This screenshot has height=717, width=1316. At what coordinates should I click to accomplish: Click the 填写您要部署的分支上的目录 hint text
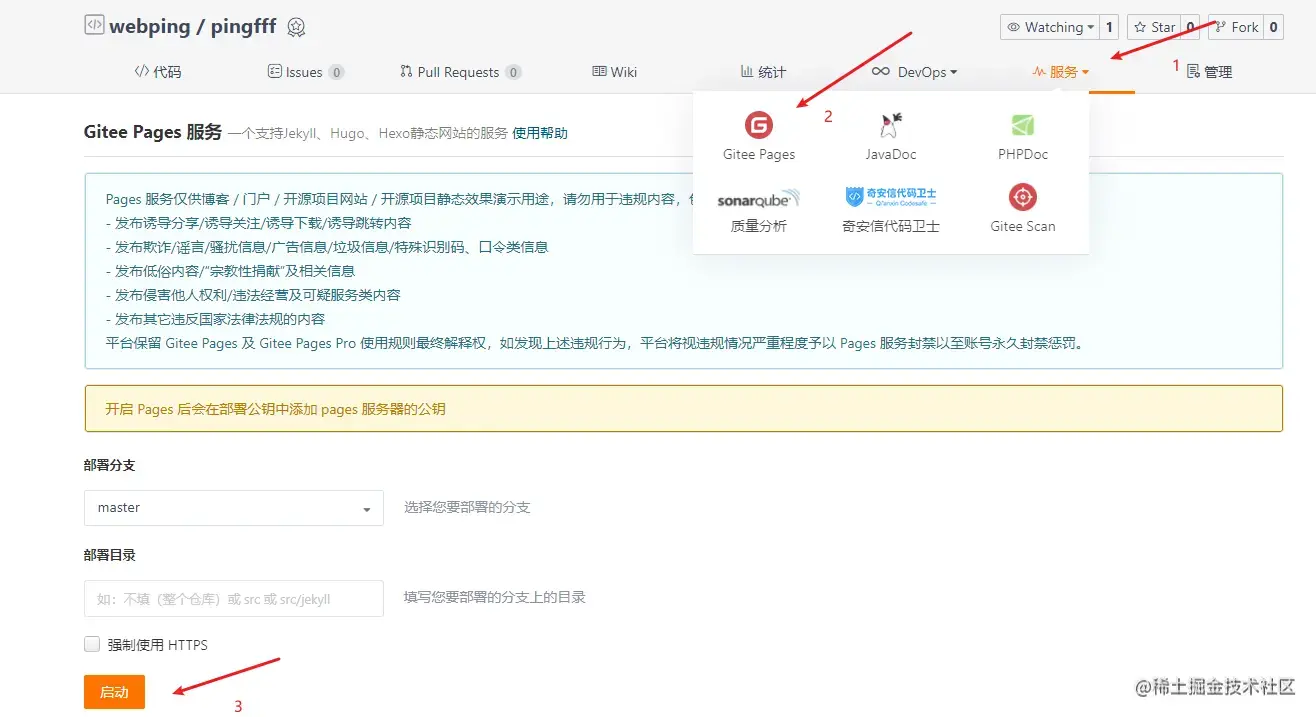[x=495, y=598]
